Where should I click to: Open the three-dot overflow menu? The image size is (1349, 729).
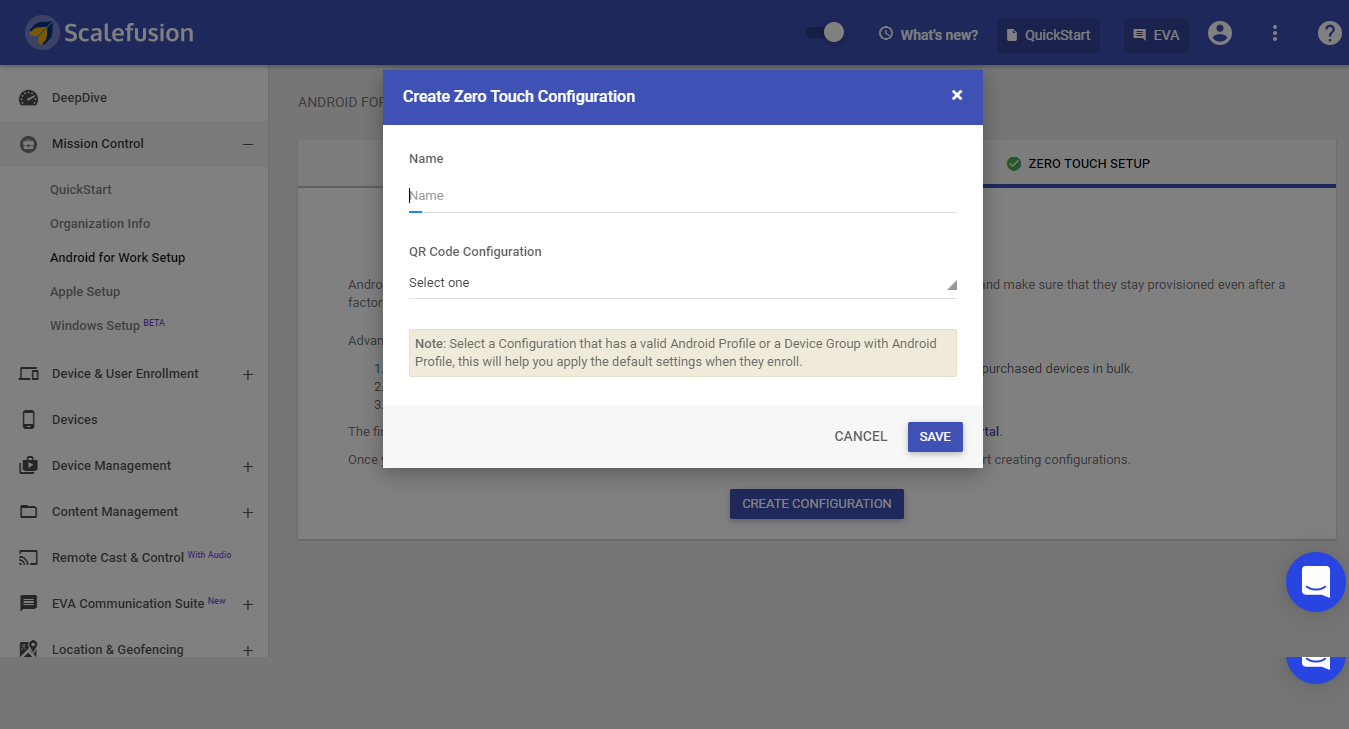click(1274, 32)
